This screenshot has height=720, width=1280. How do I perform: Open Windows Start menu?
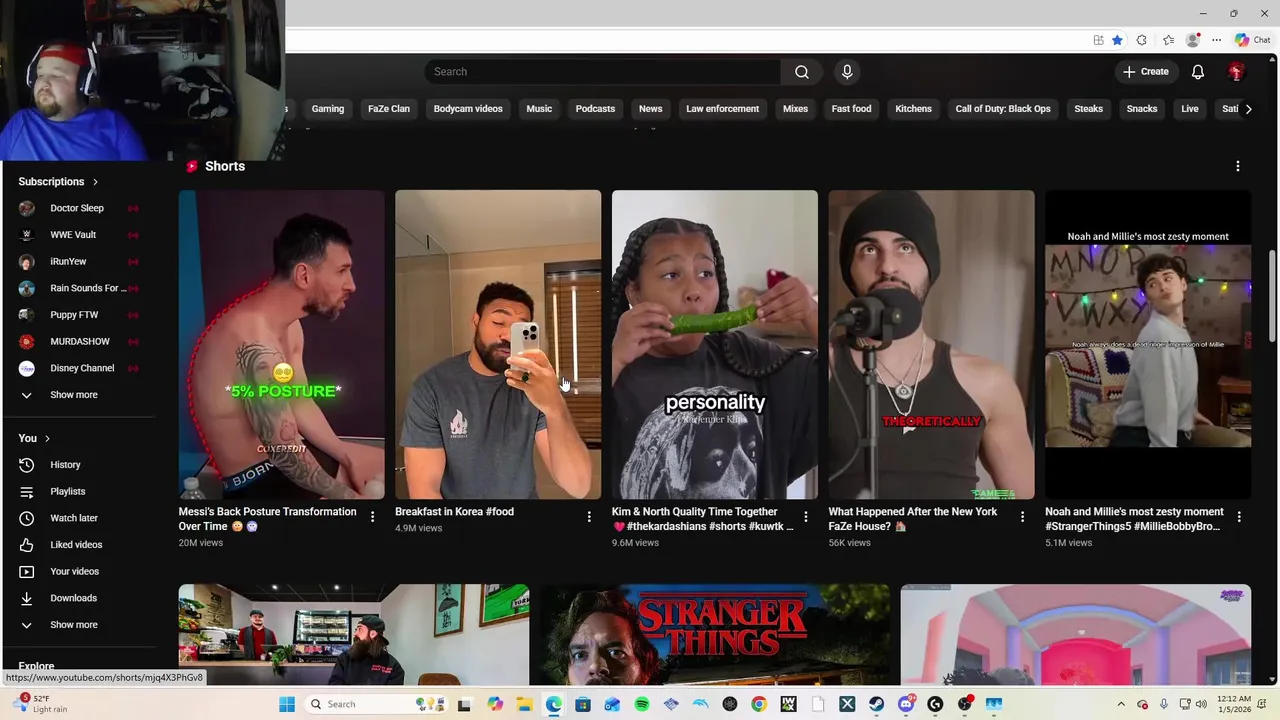pyautogui.click(x=287, y=704)
